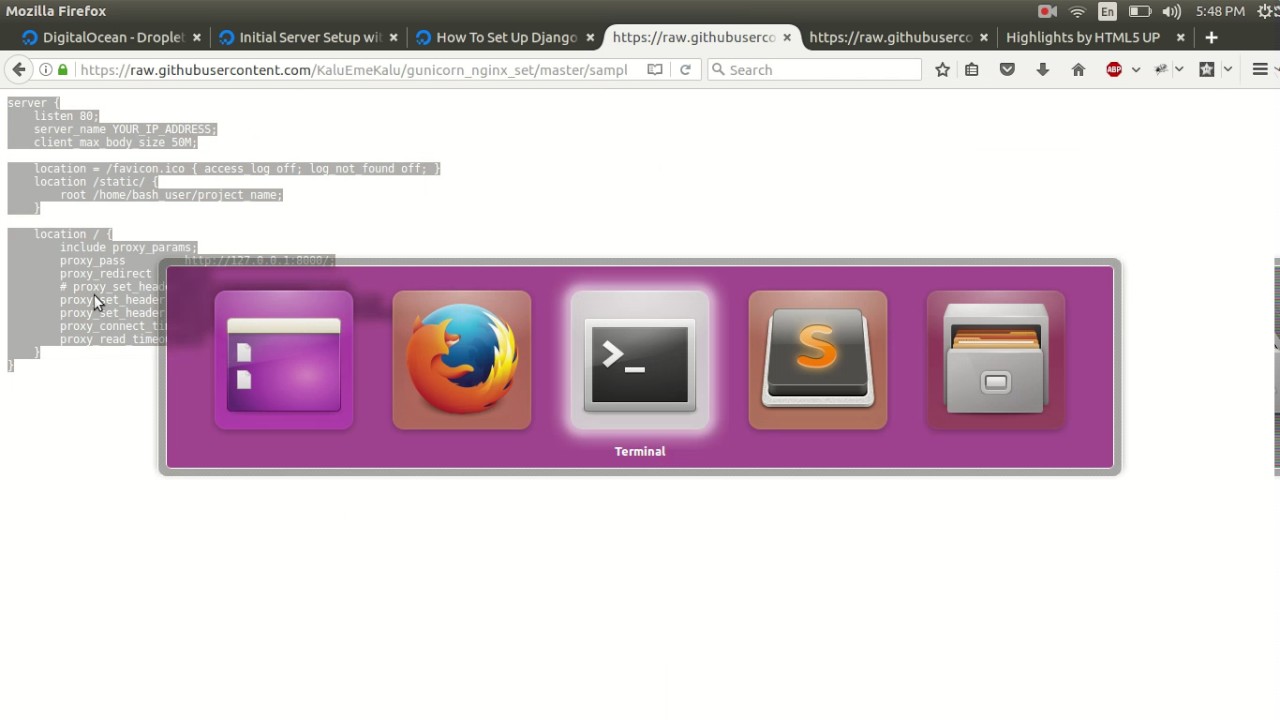Go back with the Firefox back arrow

click(18, 69)
